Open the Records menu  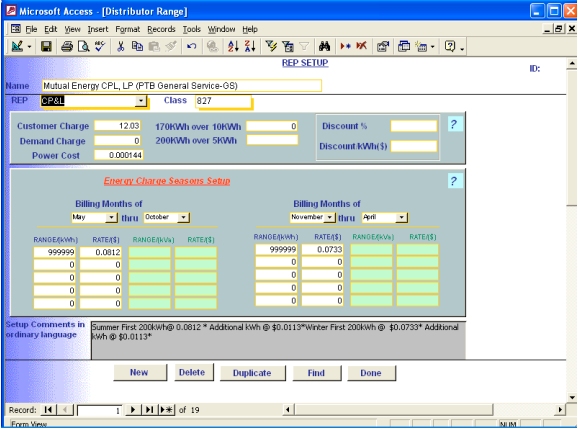pos(161,29)
